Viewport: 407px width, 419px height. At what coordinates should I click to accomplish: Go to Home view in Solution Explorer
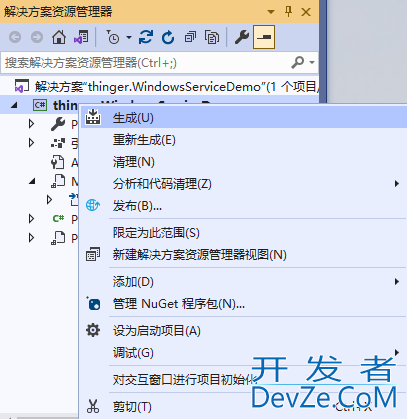[x=59, y=37]
